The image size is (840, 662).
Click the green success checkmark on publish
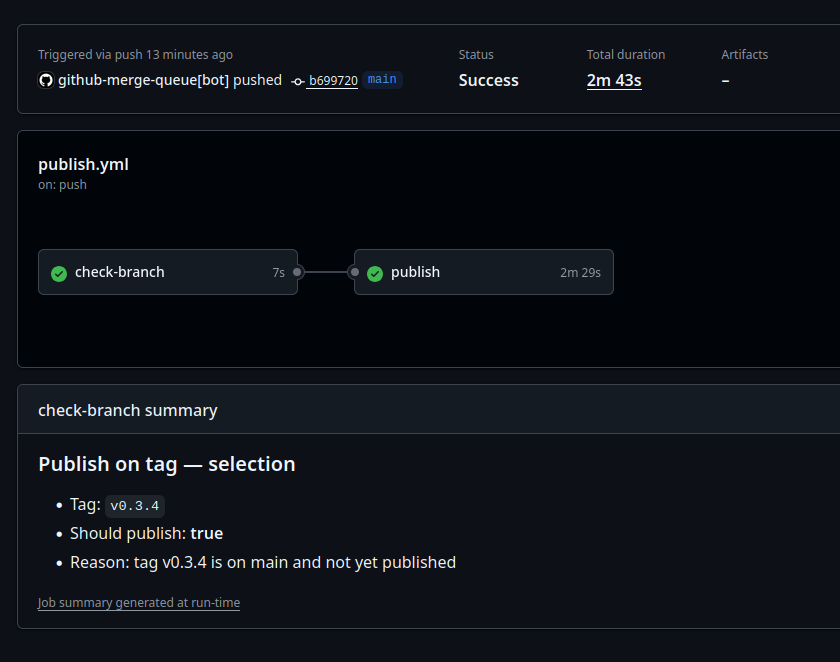(x=375, y=274)
